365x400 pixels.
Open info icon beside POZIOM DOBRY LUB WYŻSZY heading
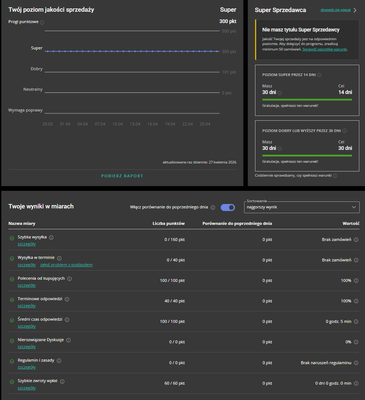pos(344,131)
